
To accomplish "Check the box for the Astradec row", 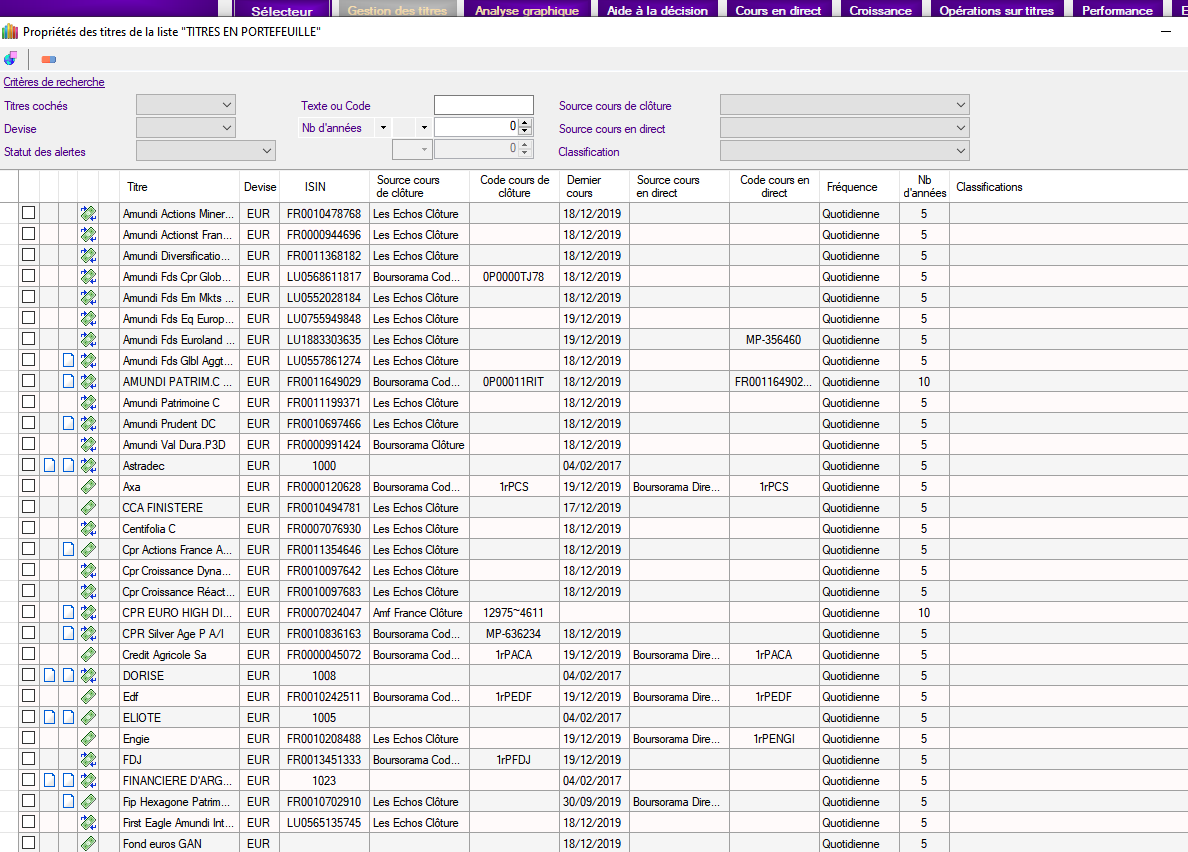I will coord(29,465).
